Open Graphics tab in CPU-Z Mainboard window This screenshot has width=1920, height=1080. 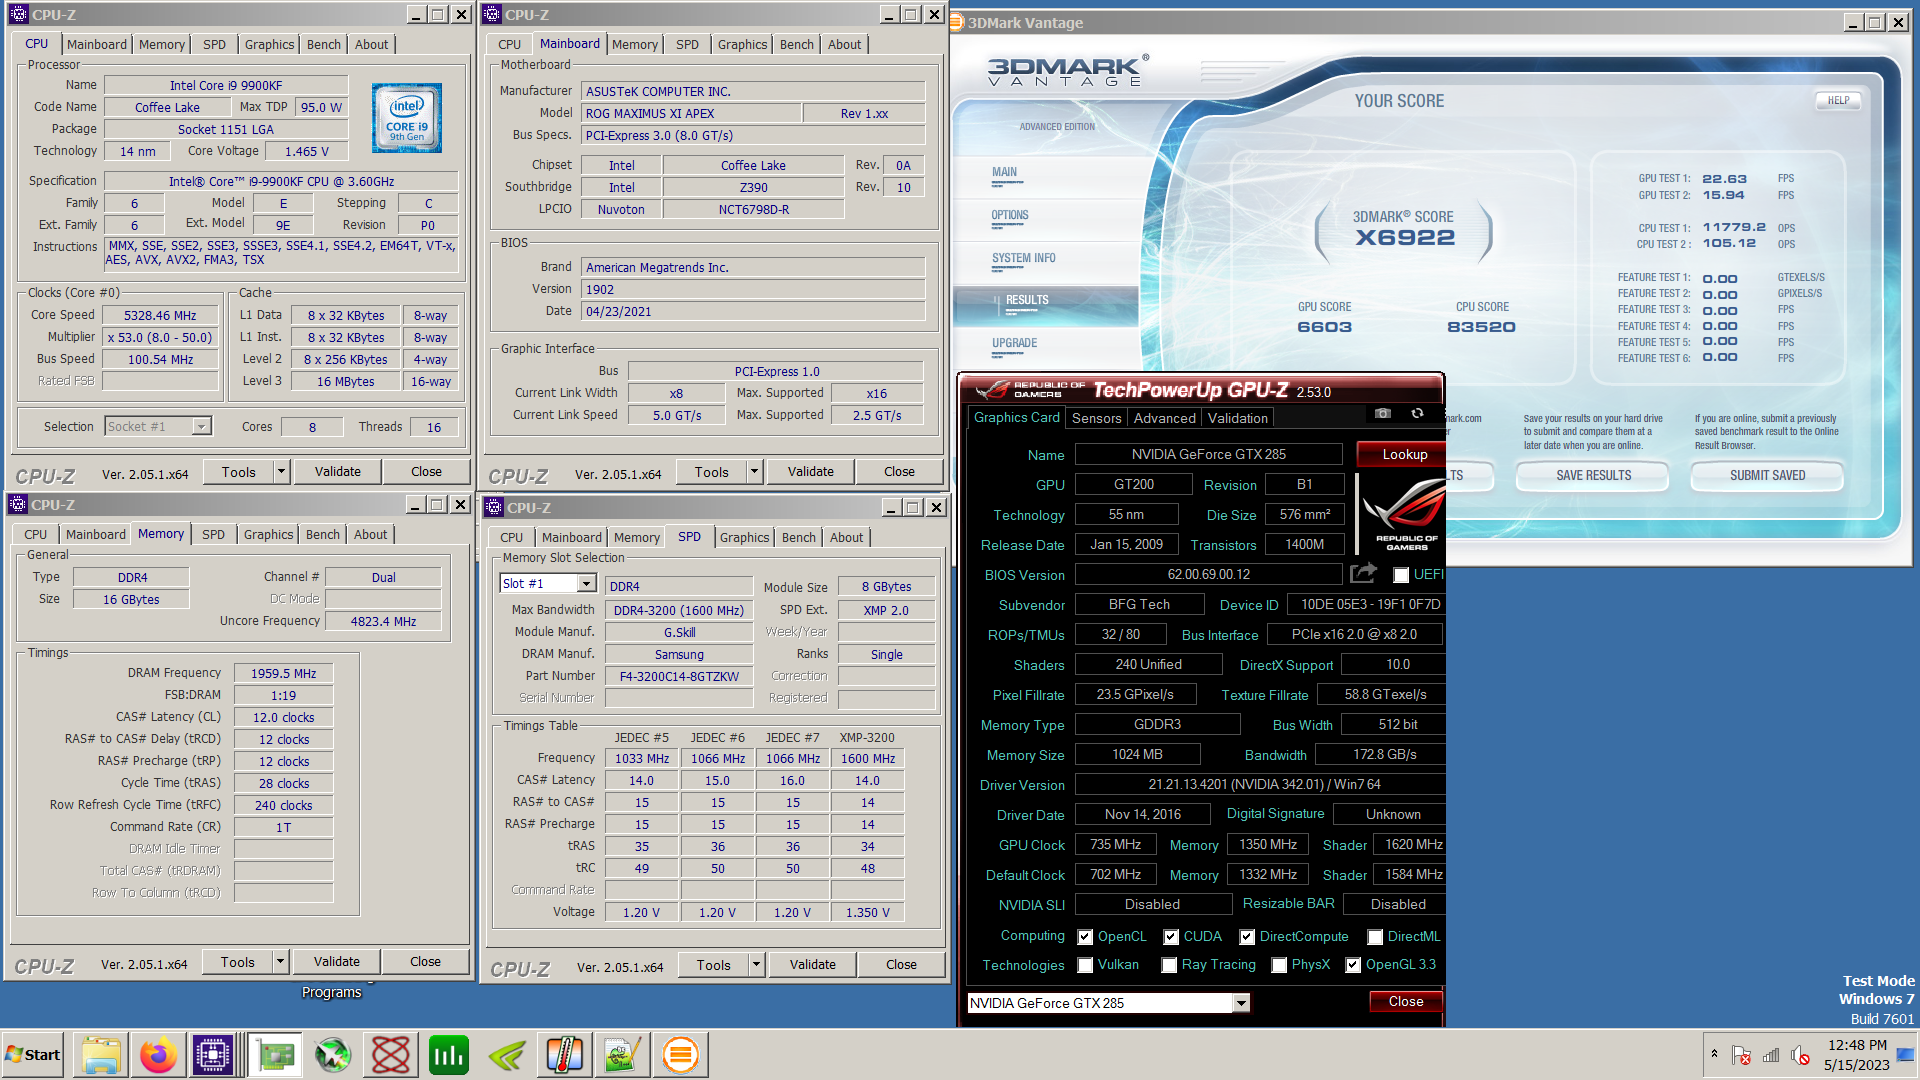point(742,44)
